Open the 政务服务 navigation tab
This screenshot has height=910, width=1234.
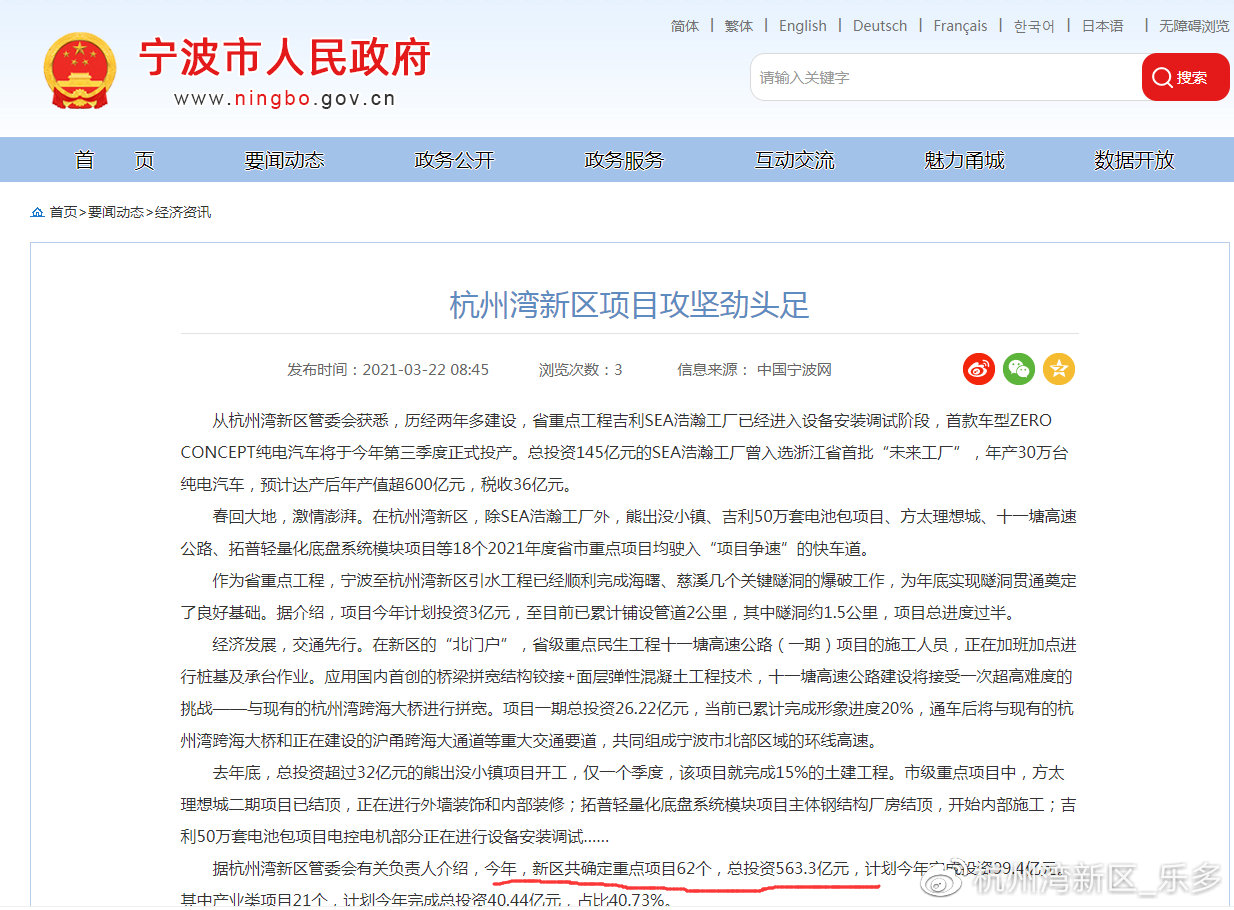(x=625, y=160)
